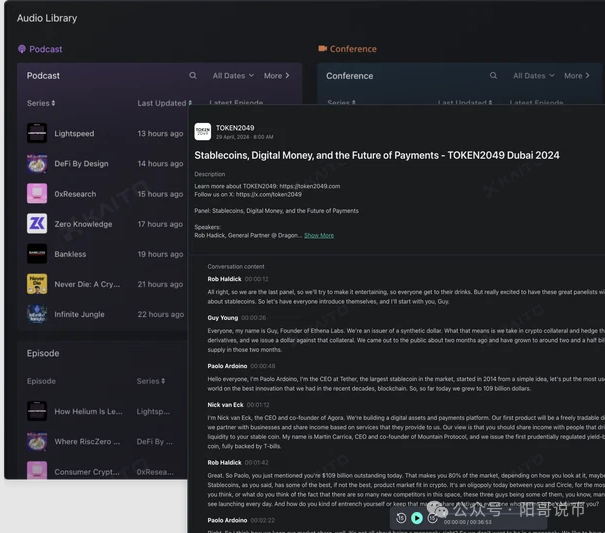This screenshot has width=605, height=533.
Task: Jump to Paolo Ardoino 00:00:48 timestamp
Action: point(263,366)
